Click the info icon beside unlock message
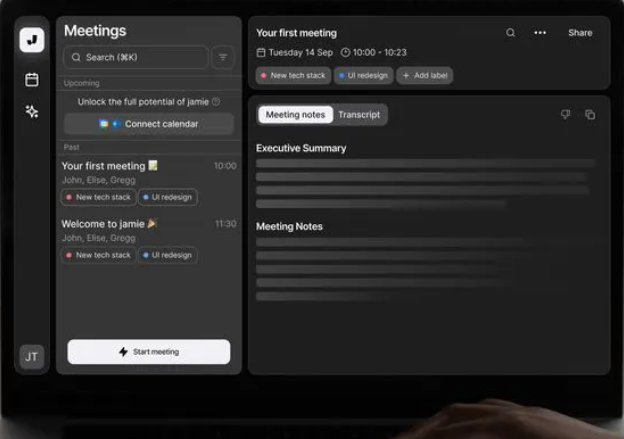Viewport: 624px width, 439px height. click(x=216, y=102)
